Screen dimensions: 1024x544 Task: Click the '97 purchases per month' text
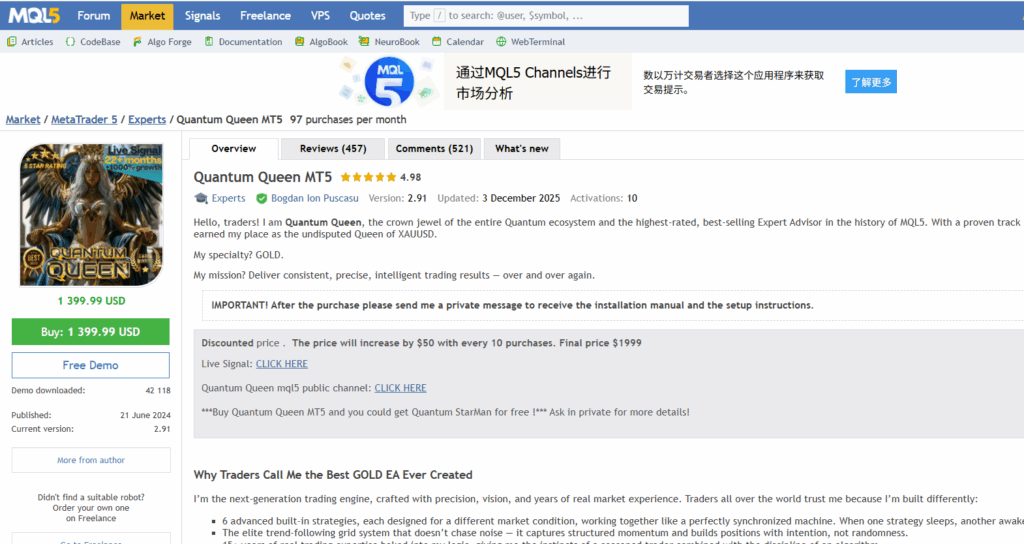(x=348, y=120)
